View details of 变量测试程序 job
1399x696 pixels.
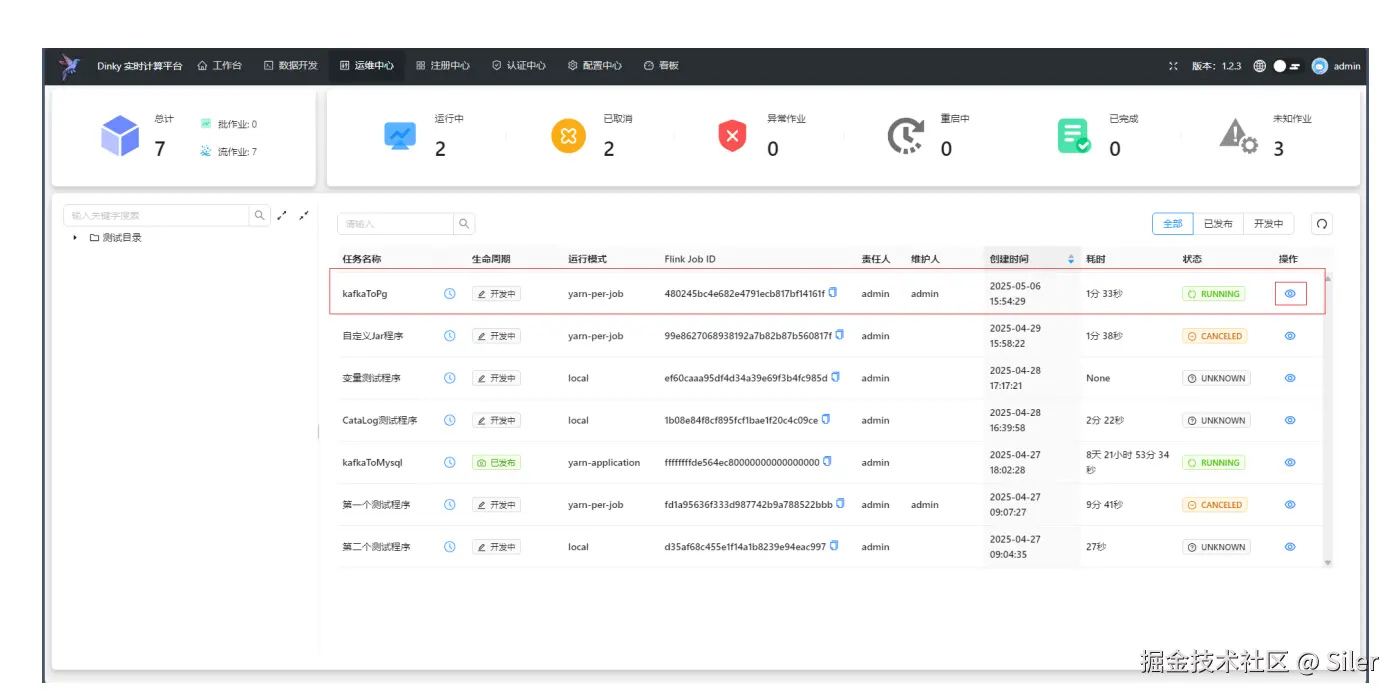point(1290,378)
